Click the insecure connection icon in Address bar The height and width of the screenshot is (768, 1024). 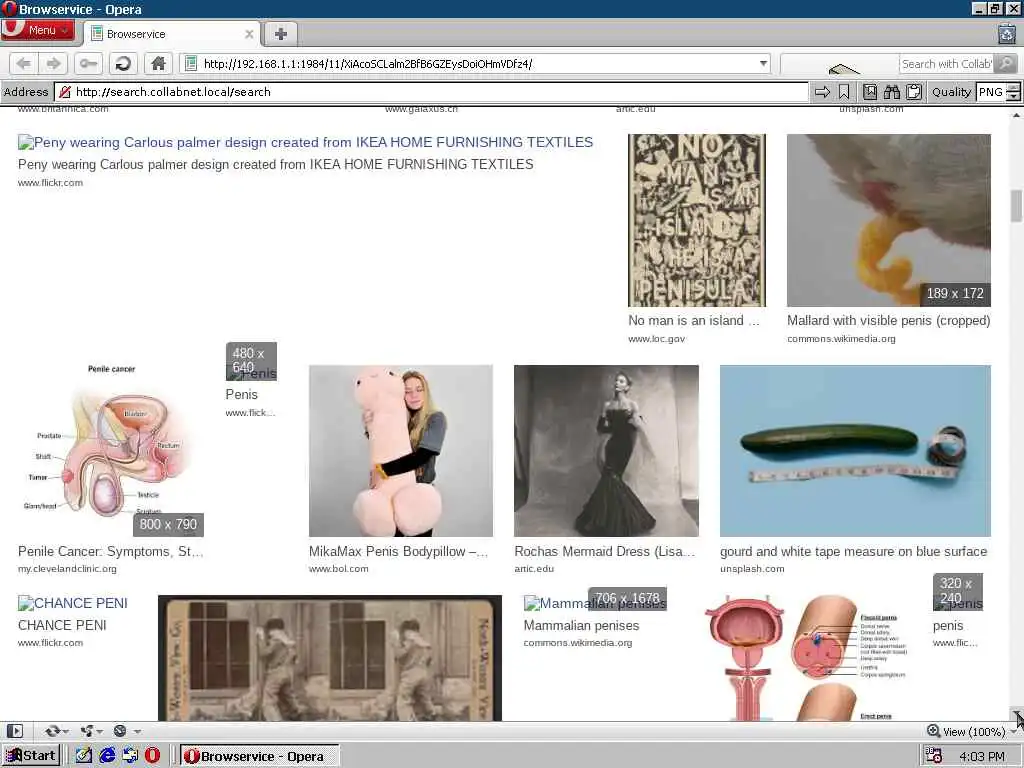pyautogui.click(x=65, y=92)
